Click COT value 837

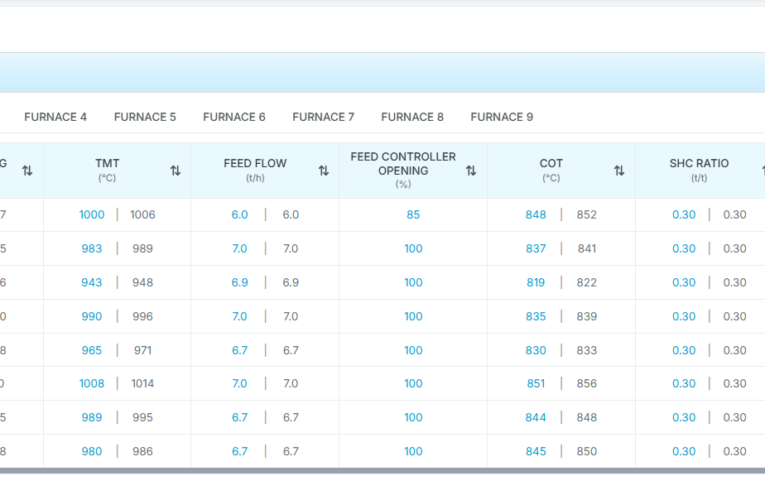536,249
